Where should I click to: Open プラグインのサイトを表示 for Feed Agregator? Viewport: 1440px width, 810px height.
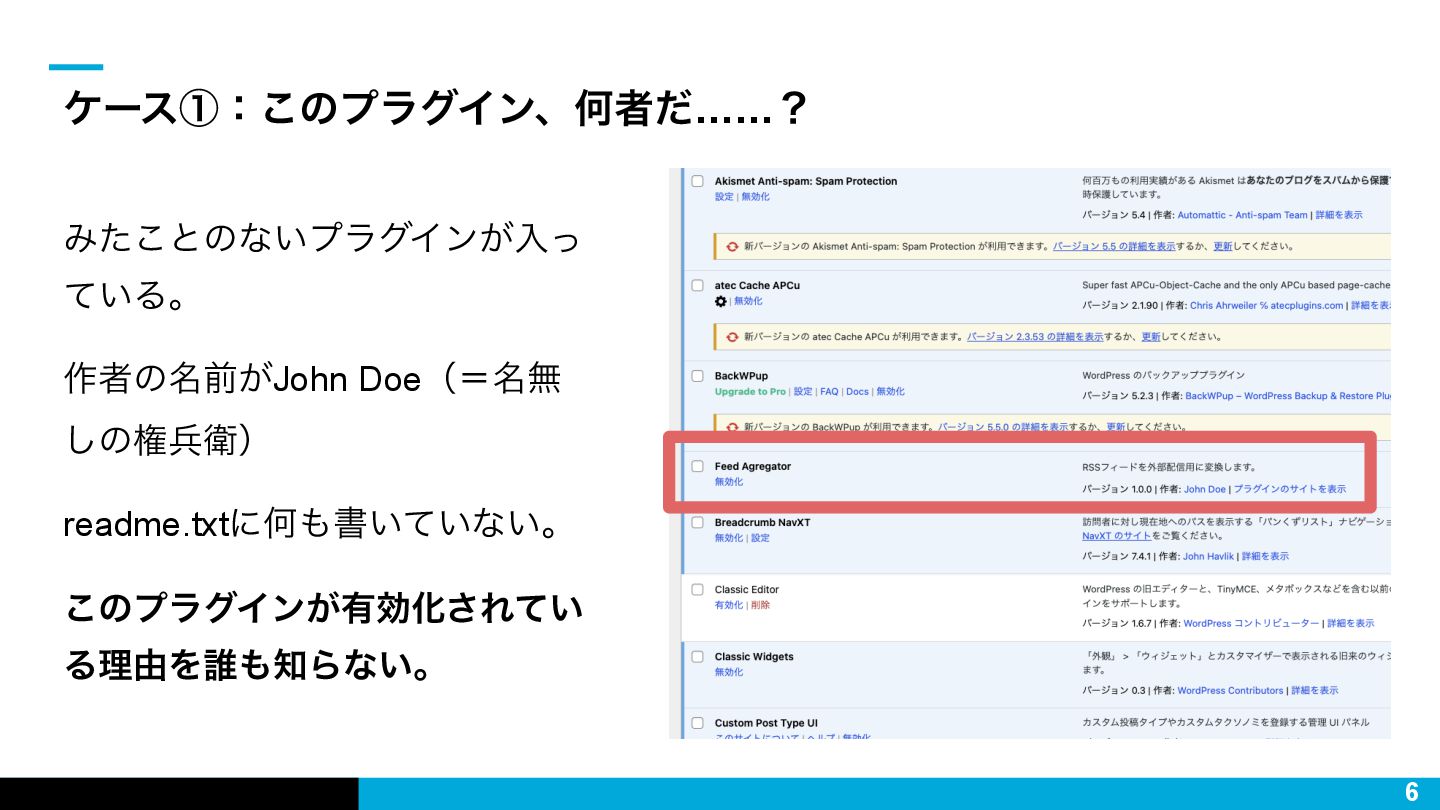1289,489
